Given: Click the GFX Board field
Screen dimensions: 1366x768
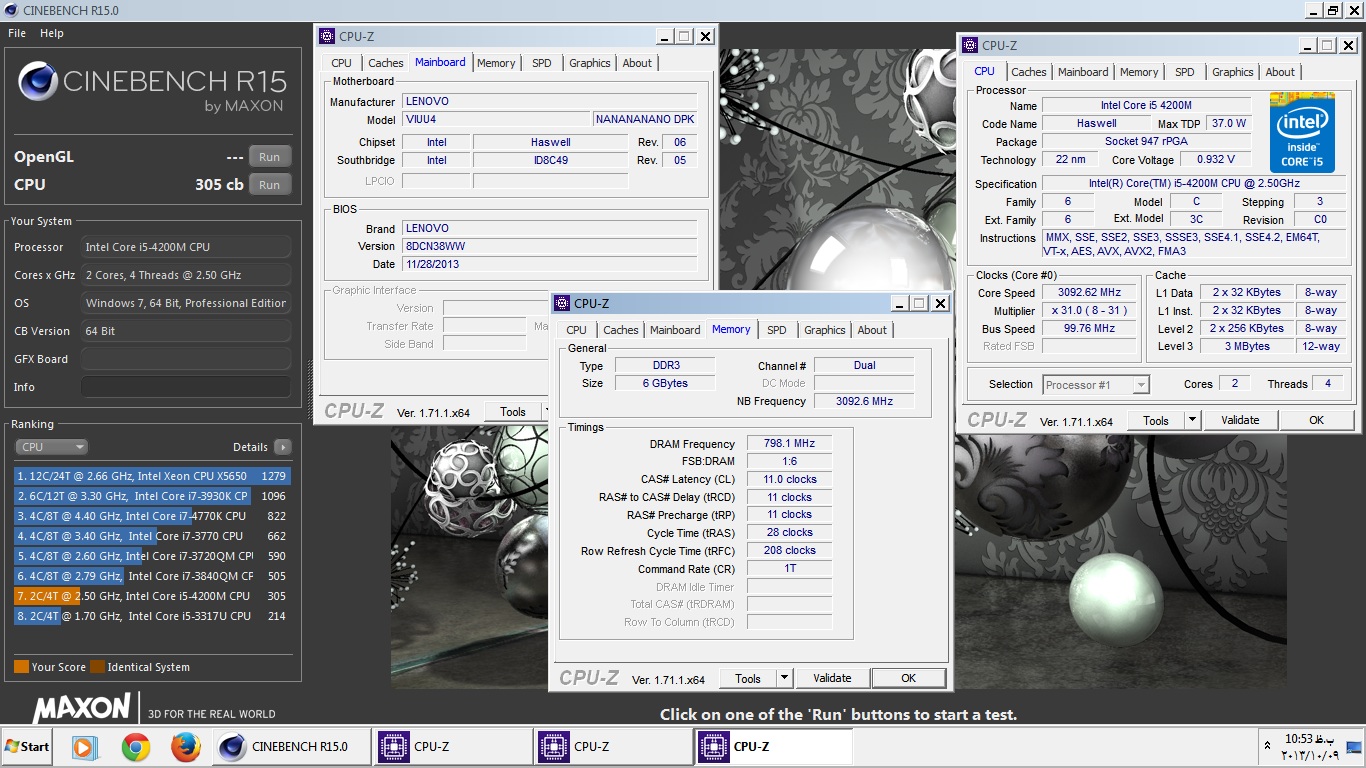Looking at the screenshot, I should click(186, 359).
